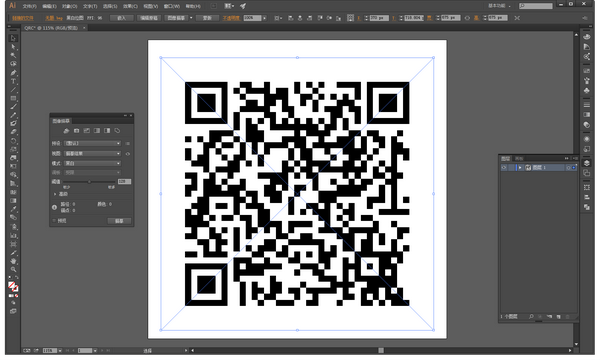Viewport: 600px width, 360px height.
Task: Open the Type menu
Action: pyautogui.click(x=90, y=6)
